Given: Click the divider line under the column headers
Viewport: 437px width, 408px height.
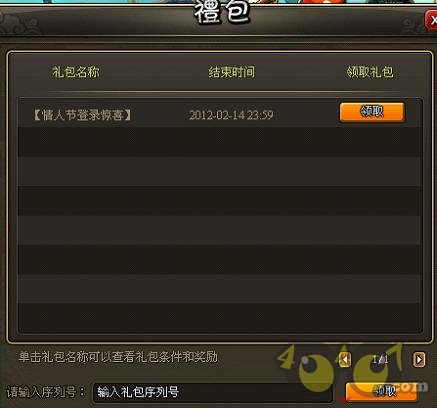Looking at the screenshot, I should [x=224, y=91].
